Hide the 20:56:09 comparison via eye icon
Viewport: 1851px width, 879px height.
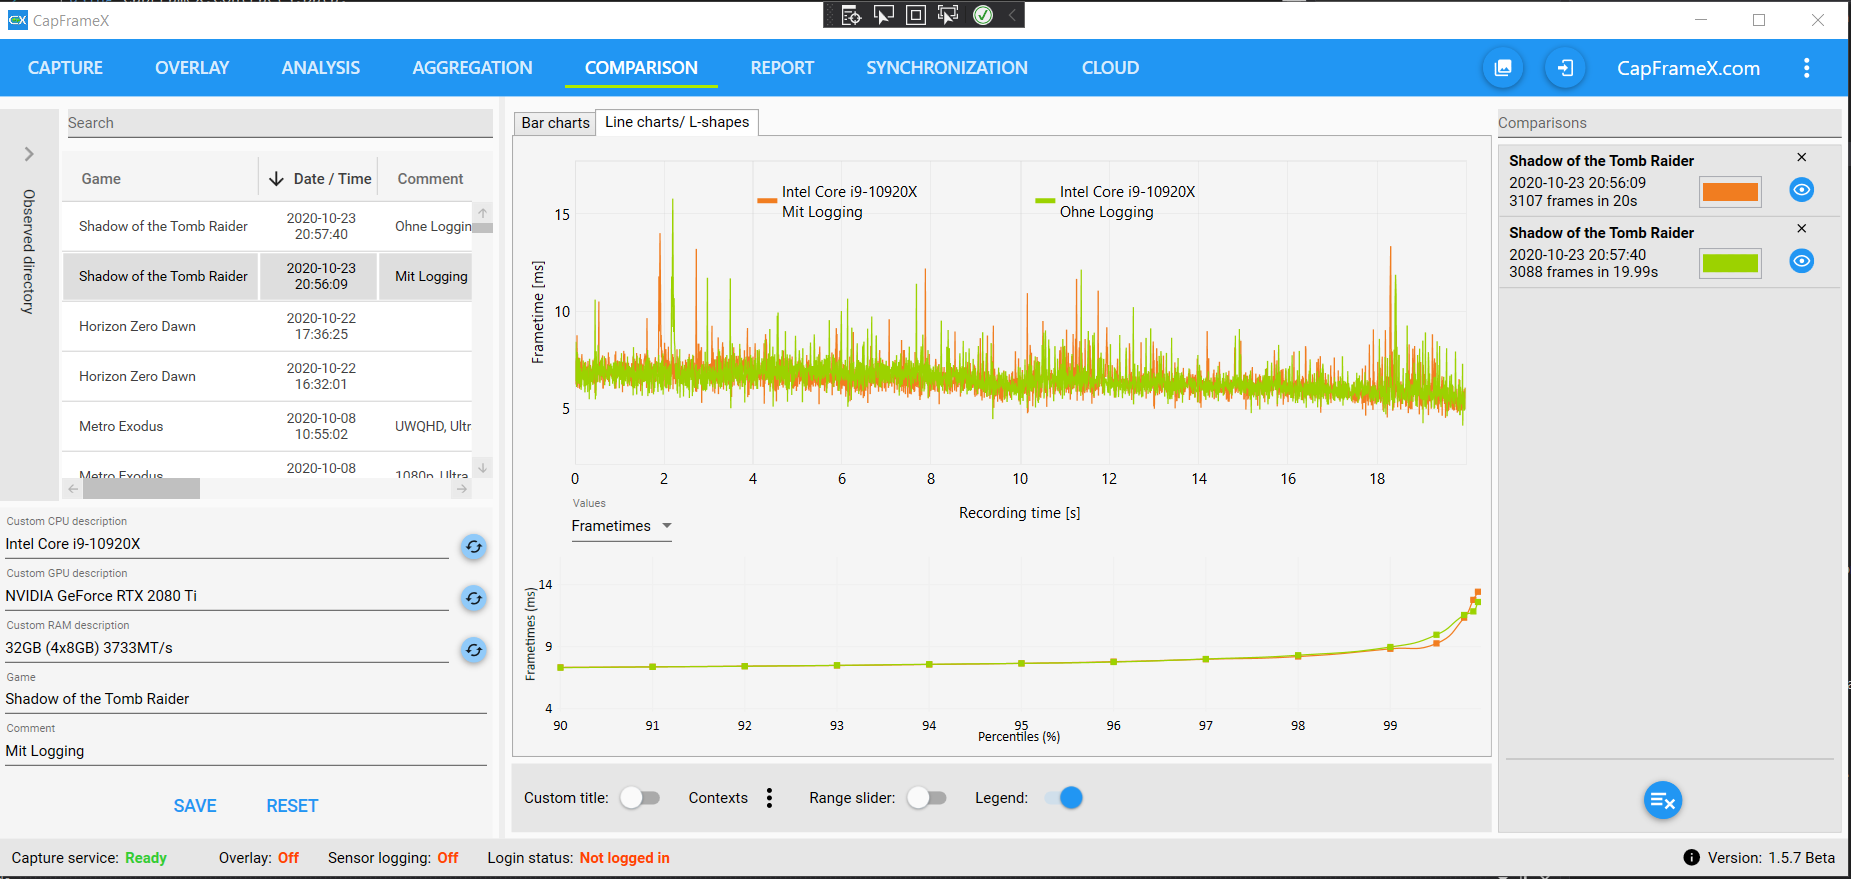pos(1802,190)
